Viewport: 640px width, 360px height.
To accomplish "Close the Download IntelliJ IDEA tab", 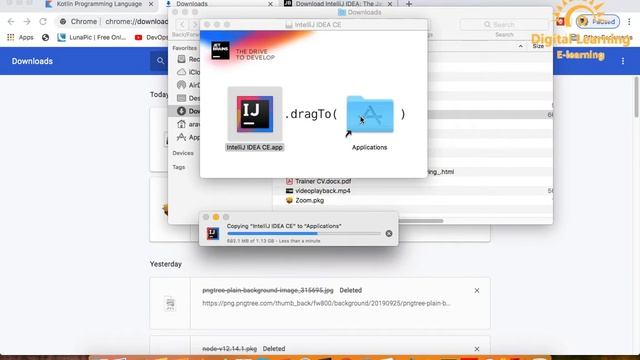I will tap(389, 4).
